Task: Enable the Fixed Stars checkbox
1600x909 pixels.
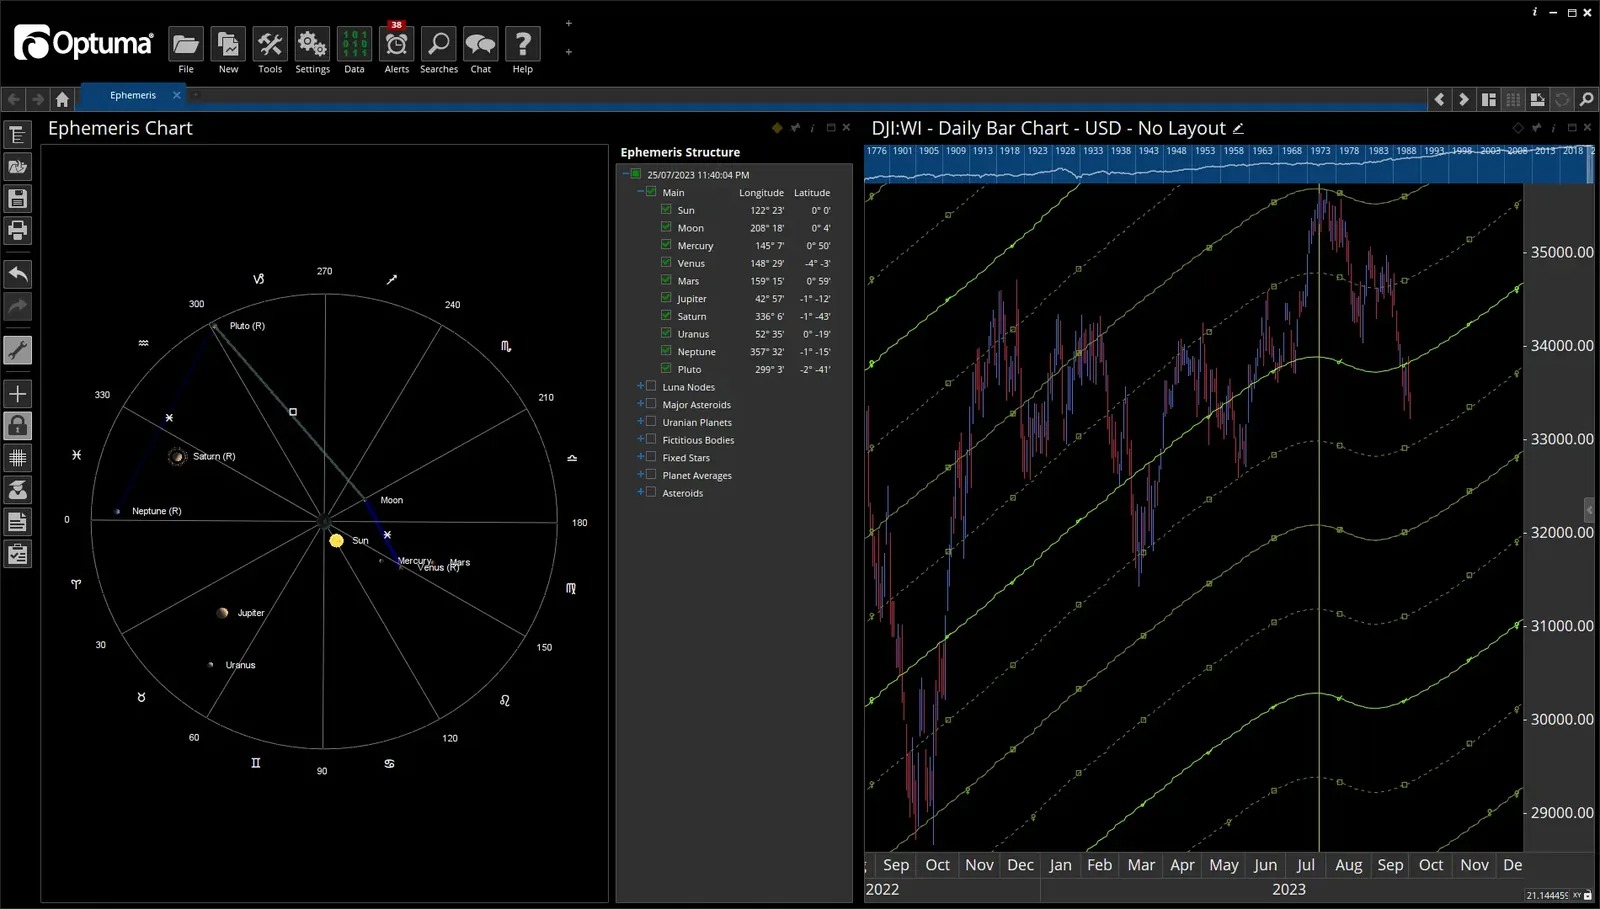Action: (651, 457)
